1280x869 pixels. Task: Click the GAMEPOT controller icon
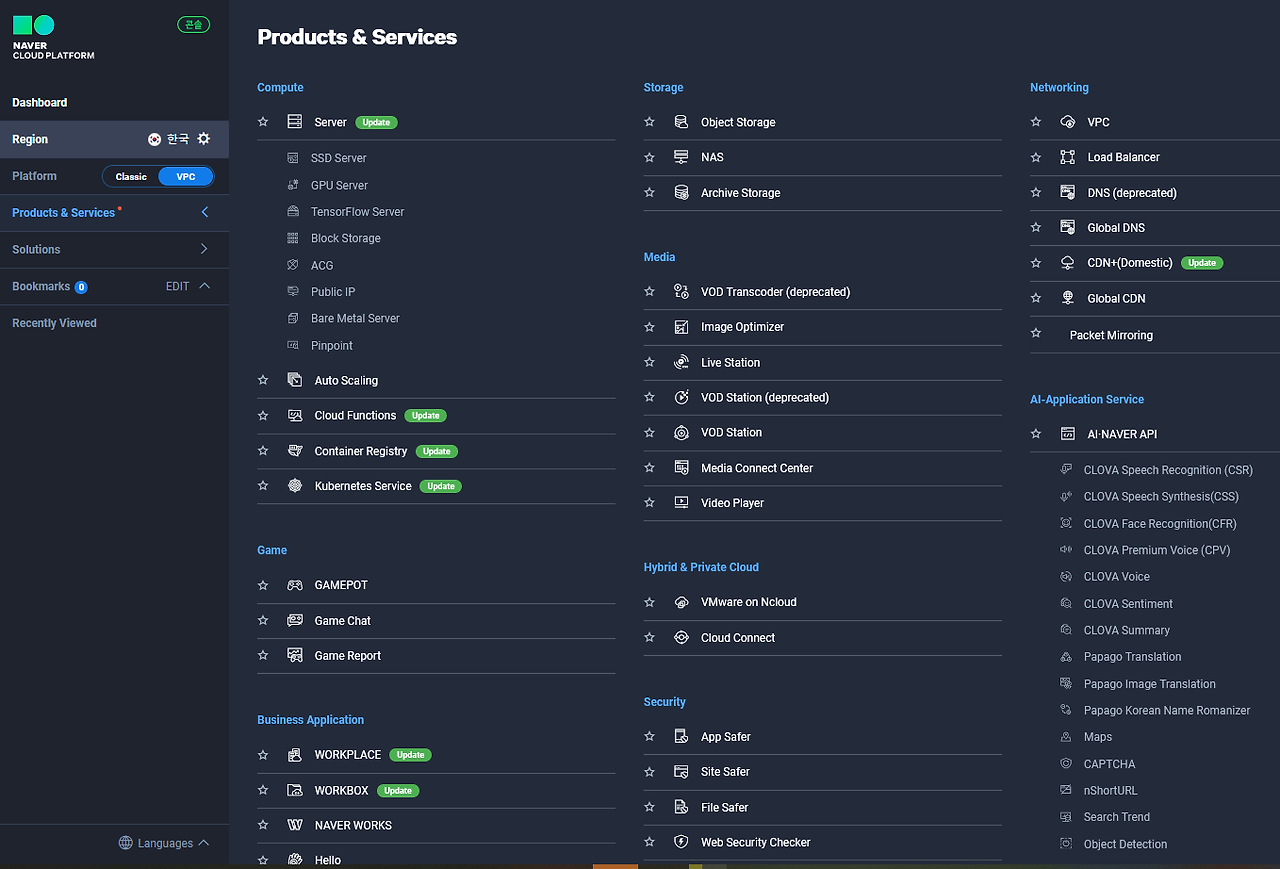pos(295,585)
